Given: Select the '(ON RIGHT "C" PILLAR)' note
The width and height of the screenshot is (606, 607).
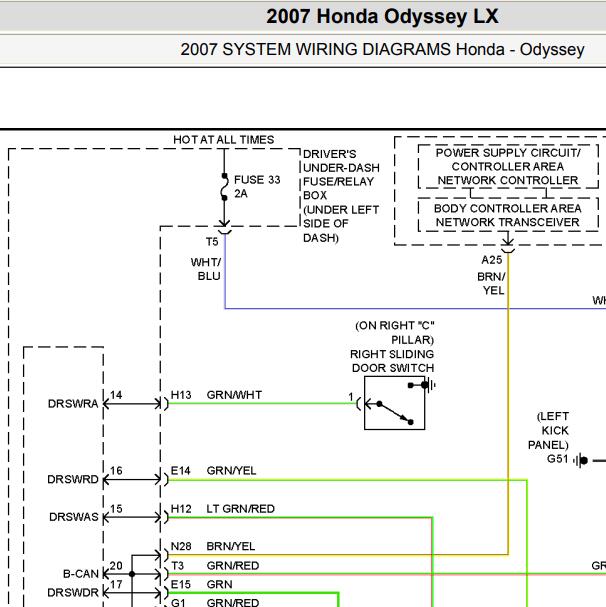Looking at the screenshot, I should (395, 333).
